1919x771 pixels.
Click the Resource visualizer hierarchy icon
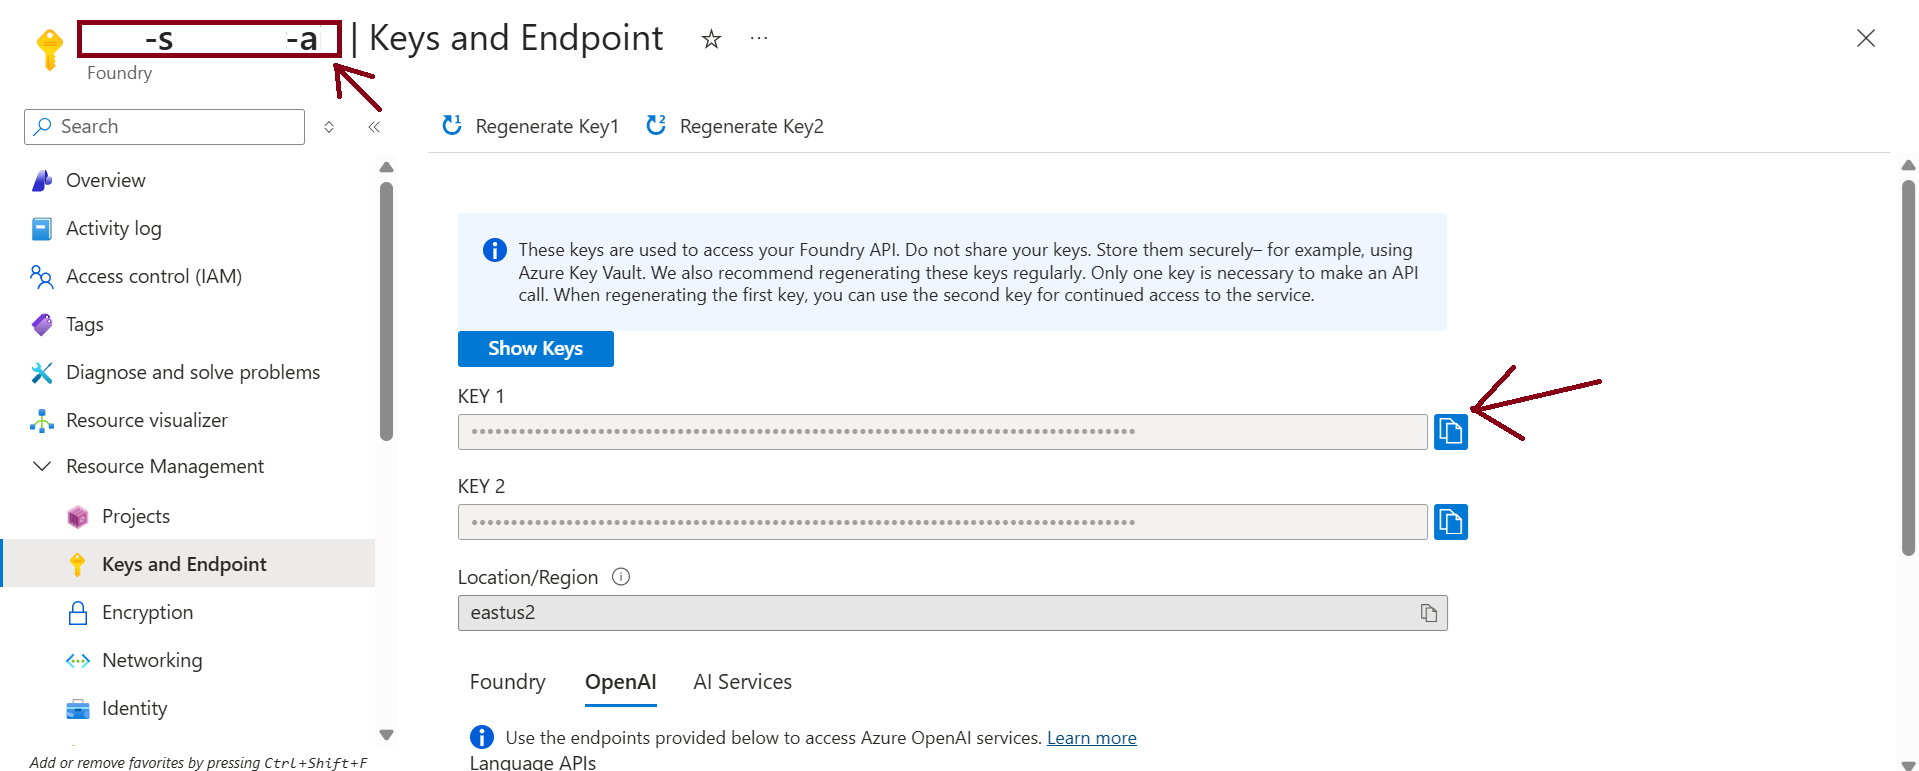click(x=42, y=421)
